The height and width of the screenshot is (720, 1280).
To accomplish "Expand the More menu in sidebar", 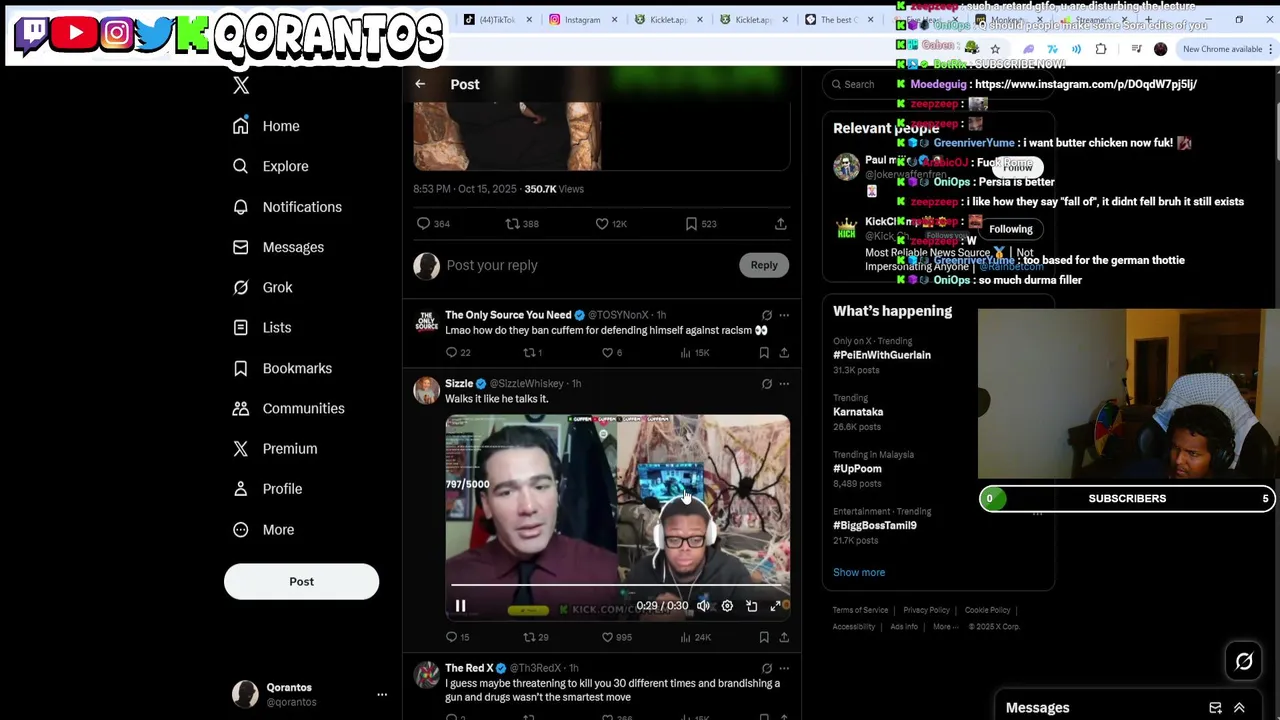I will [x=264, y=529].
